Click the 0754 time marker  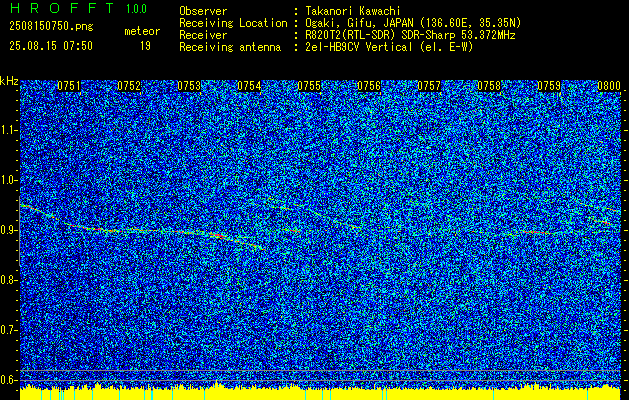click(249, 86)
